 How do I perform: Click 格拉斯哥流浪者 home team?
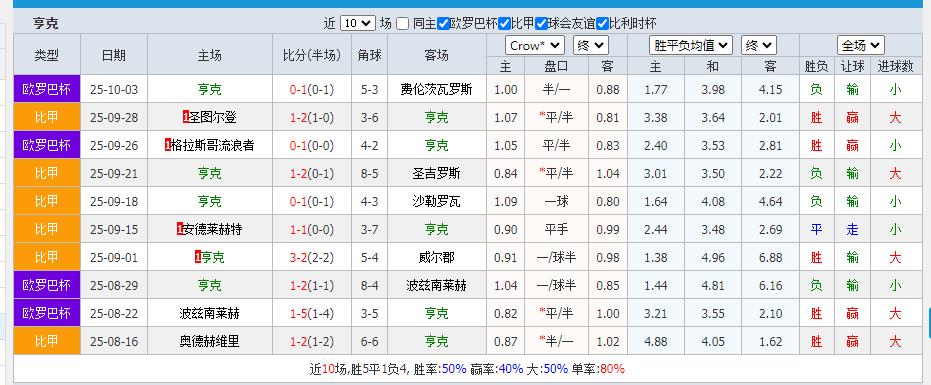tap(213, 146)
